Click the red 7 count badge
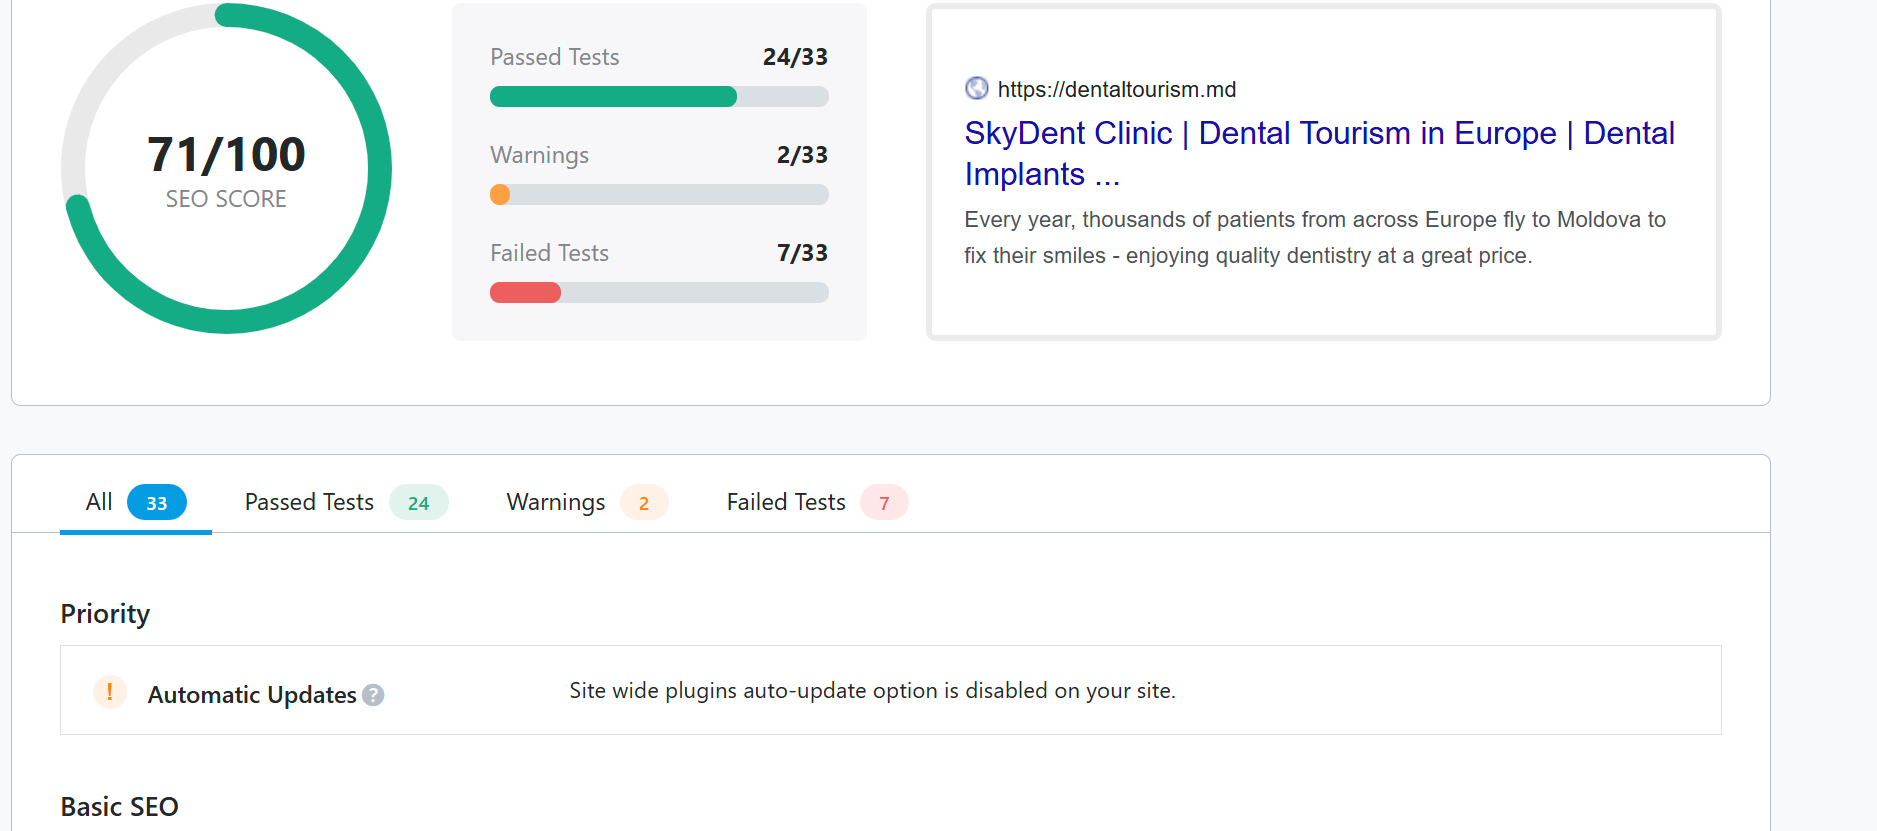Viewport: 1877px width, 831px height. click(884, 503)
